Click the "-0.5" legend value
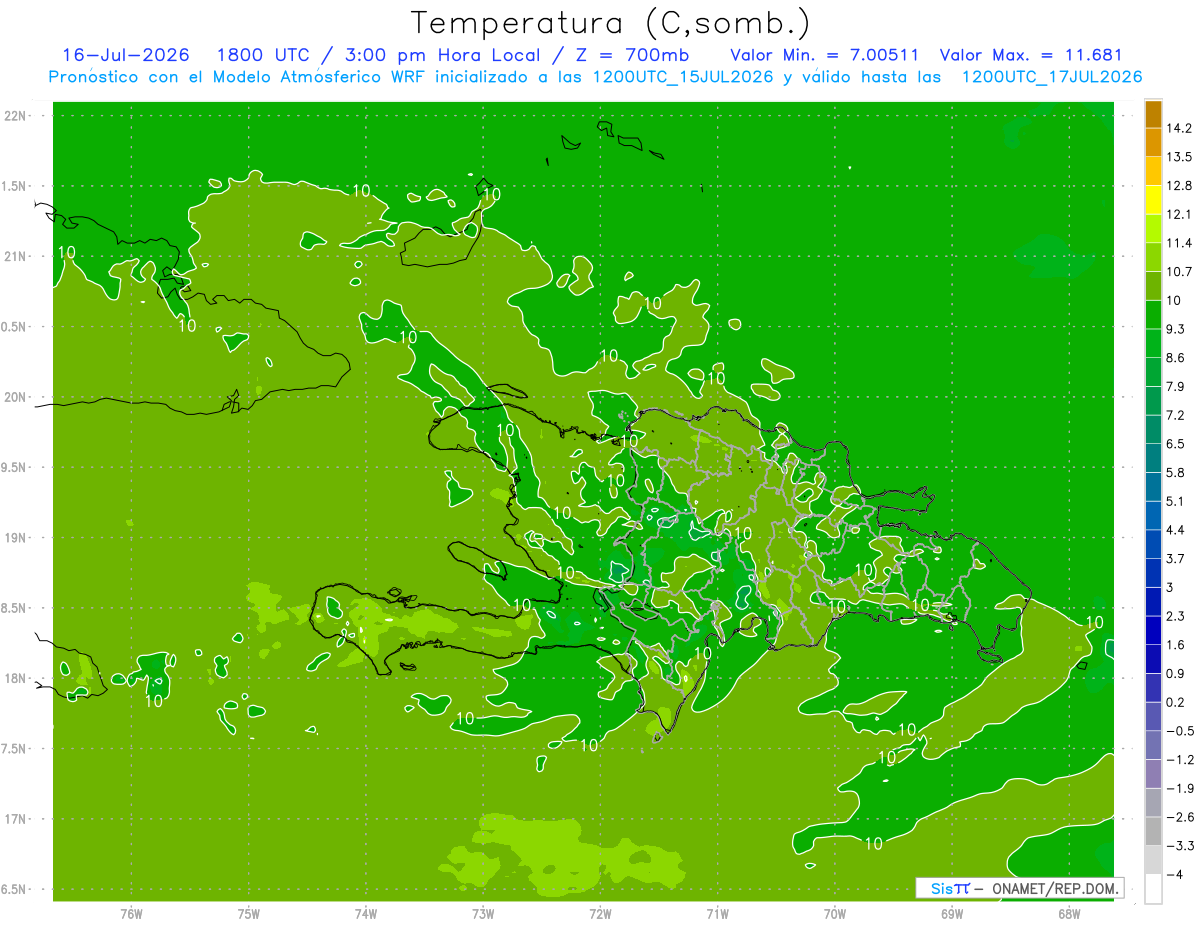Screen dimensions: 1200x927 (x=1180, y=731)
